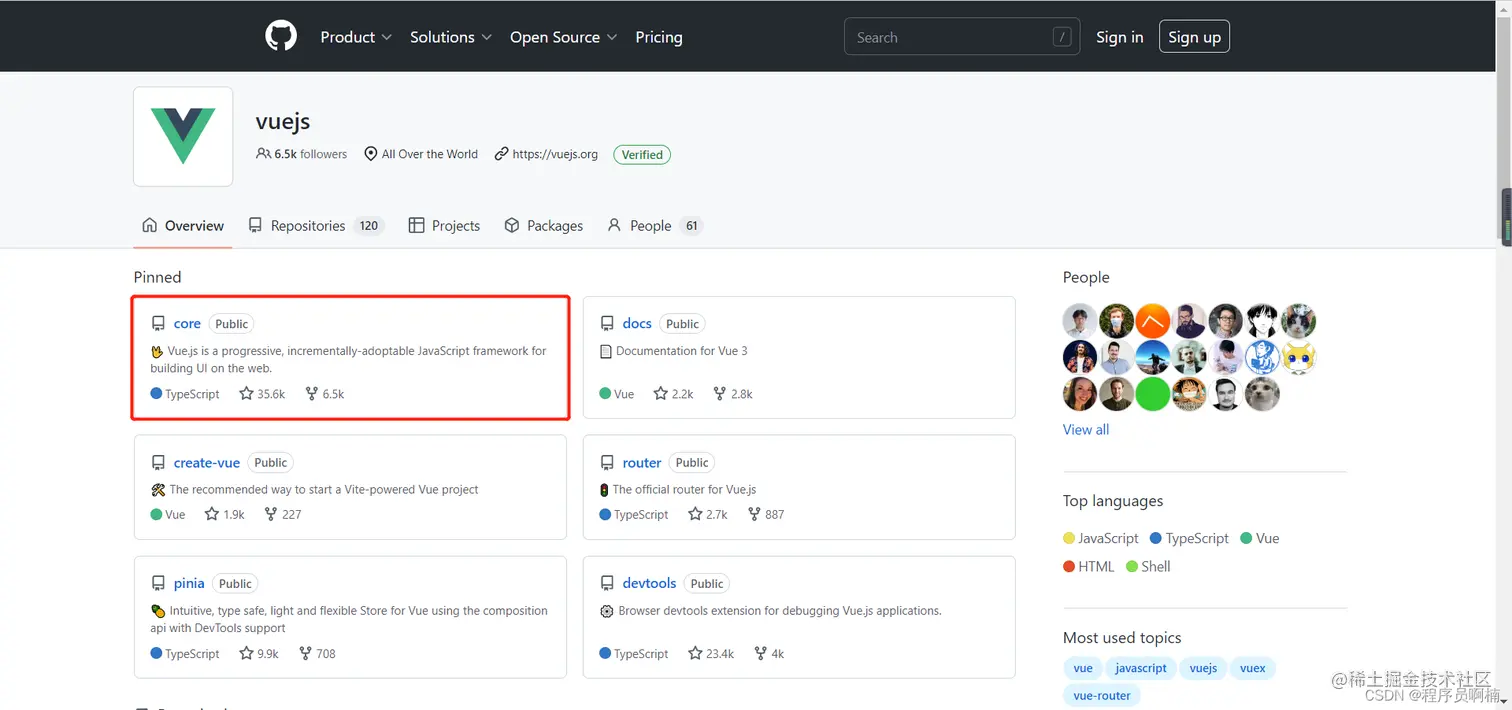Open the create-vue repository link
This screenshot has width=1512, height=710.
[207, 463]
